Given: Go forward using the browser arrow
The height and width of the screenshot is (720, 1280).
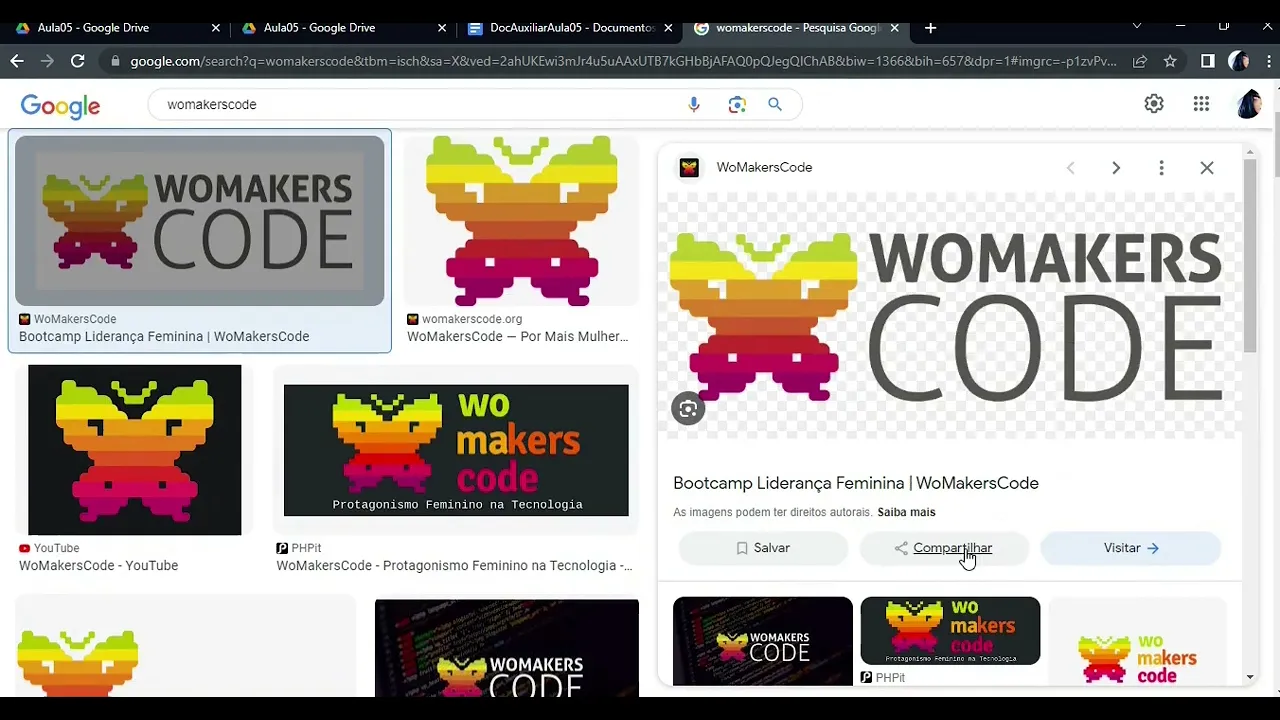Looking at the screenshot, I should (x=47, y=61).
